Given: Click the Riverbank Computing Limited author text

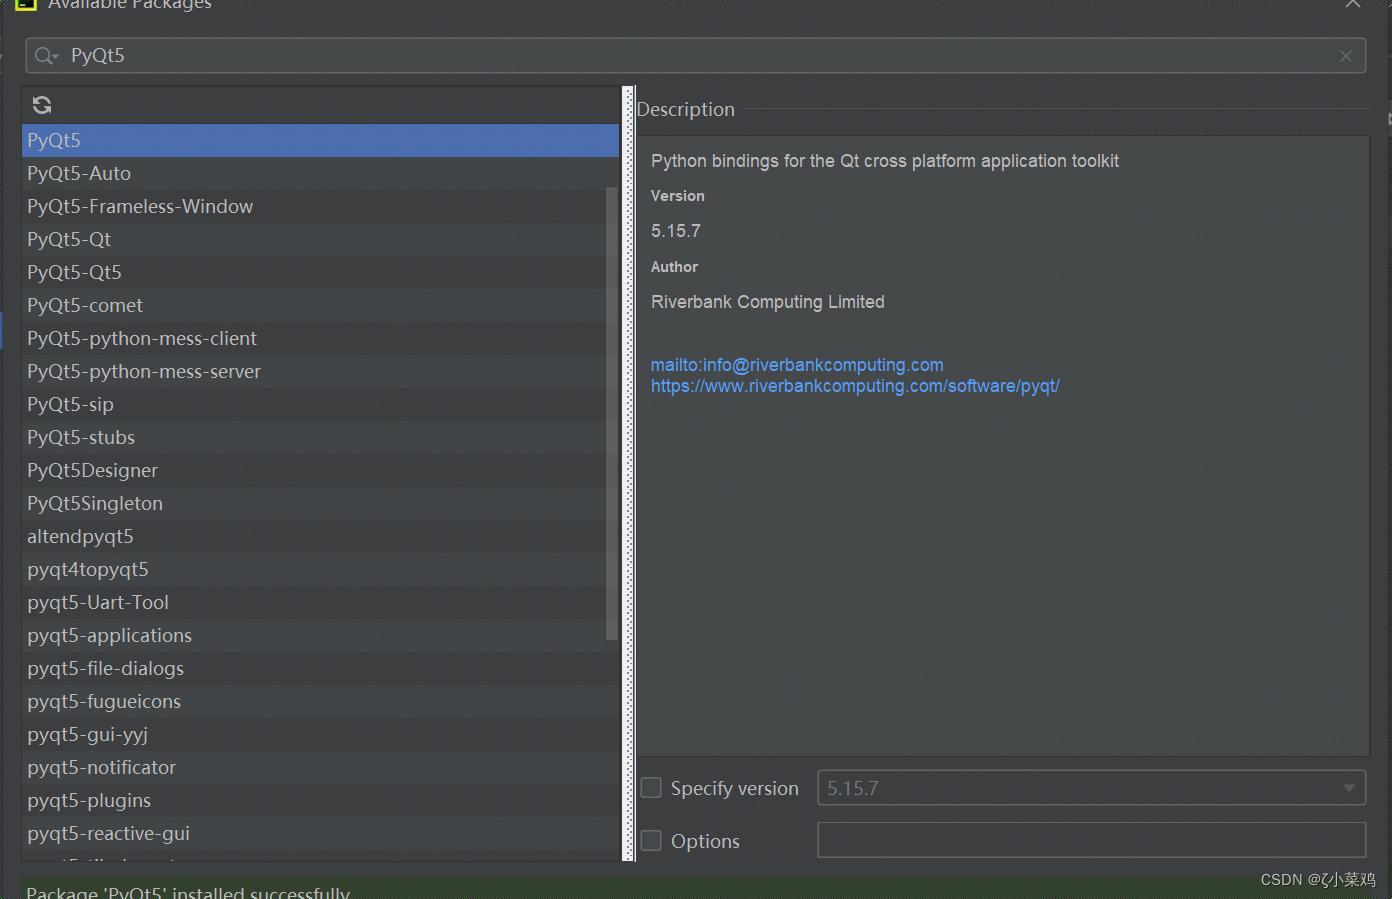Looking at the screenshot, I should click(768, 302).
